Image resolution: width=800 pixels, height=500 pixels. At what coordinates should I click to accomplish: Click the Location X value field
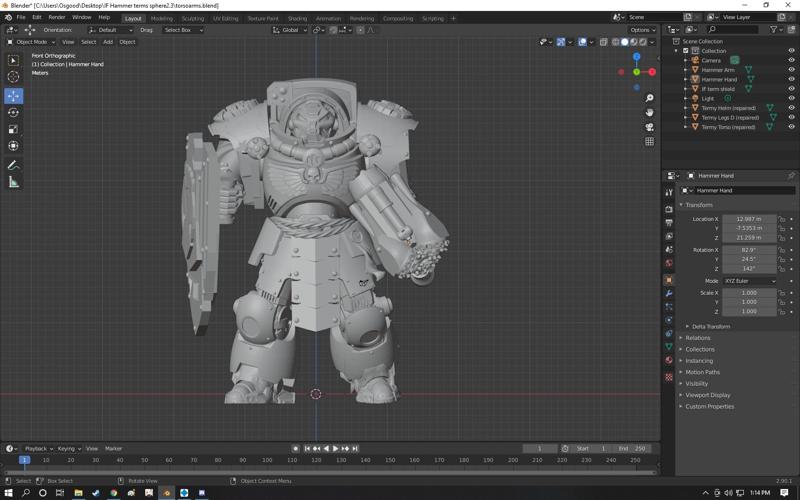(749, 218)
